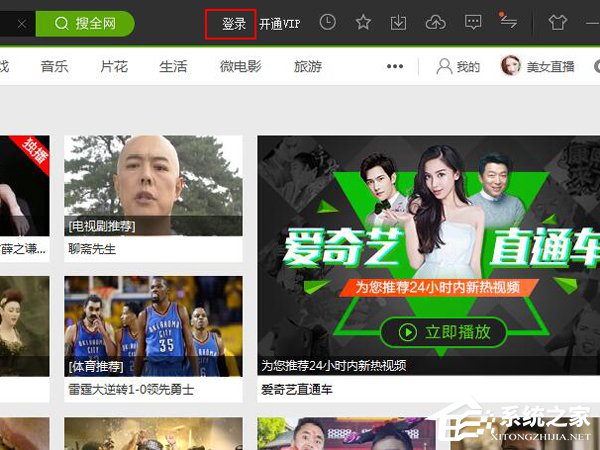Click 开通VIP to subscribe
The height and width of the screenshot is (450, 600).
click(280, 24)
